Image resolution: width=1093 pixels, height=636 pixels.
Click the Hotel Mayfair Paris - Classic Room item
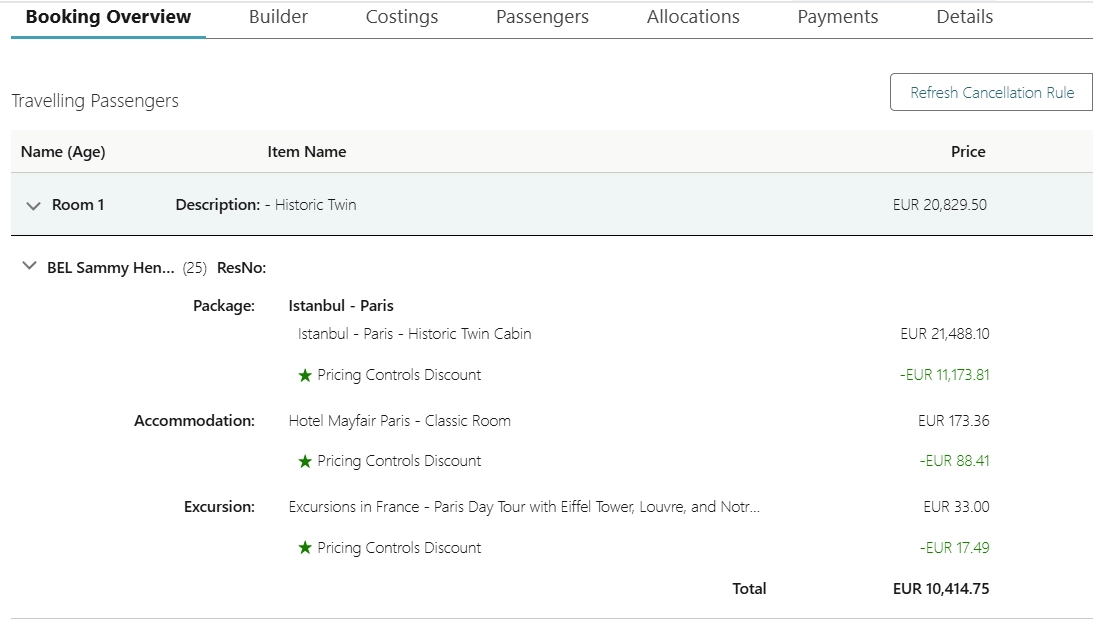pos(399,421)
